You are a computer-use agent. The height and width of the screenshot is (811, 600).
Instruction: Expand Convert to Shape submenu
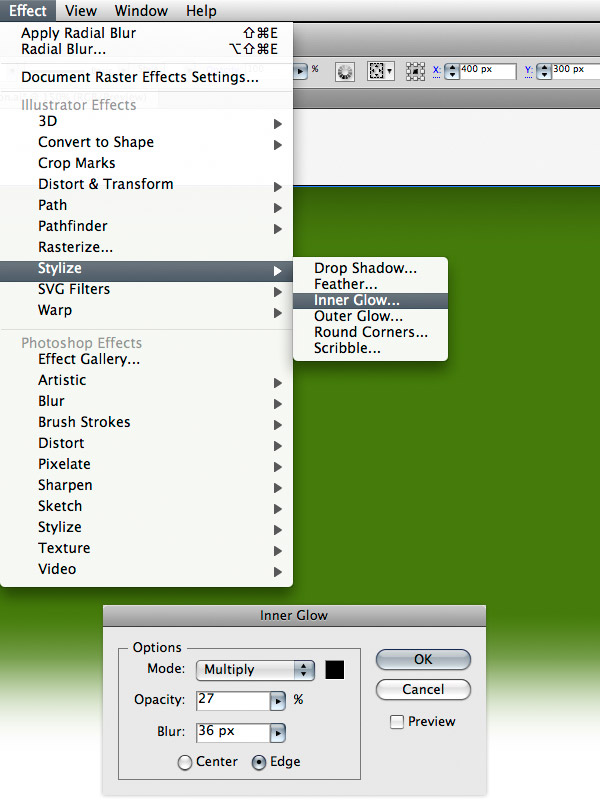[146, 142]
